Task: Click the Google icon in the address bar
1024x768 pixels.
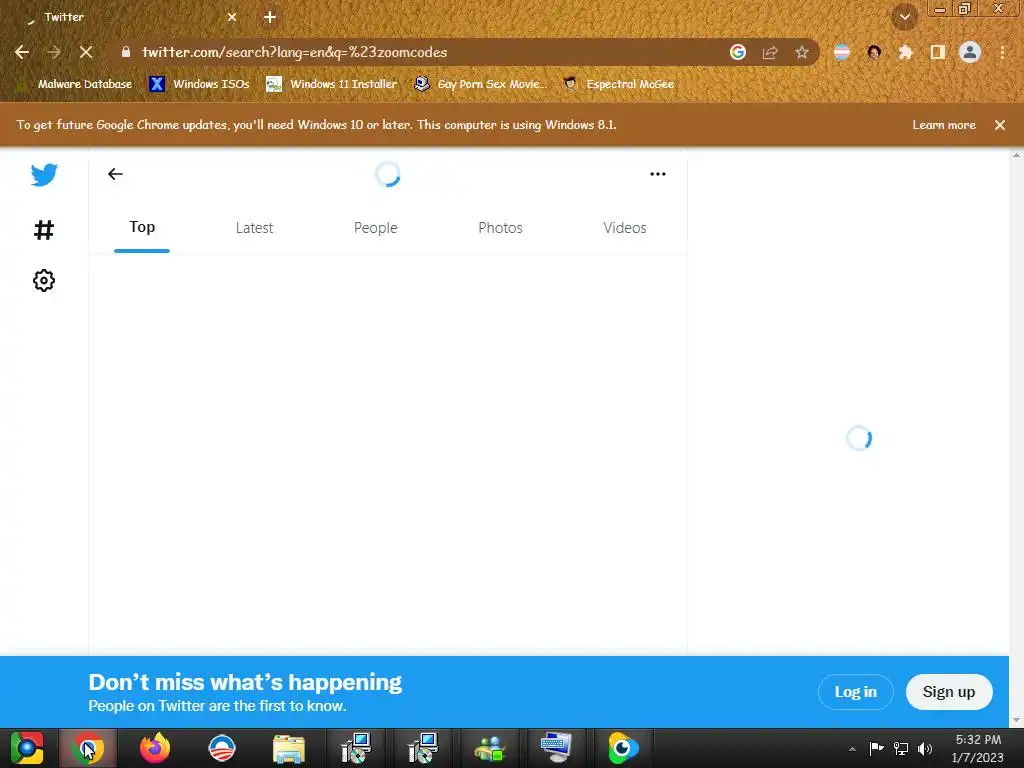Action: point(738,52)
